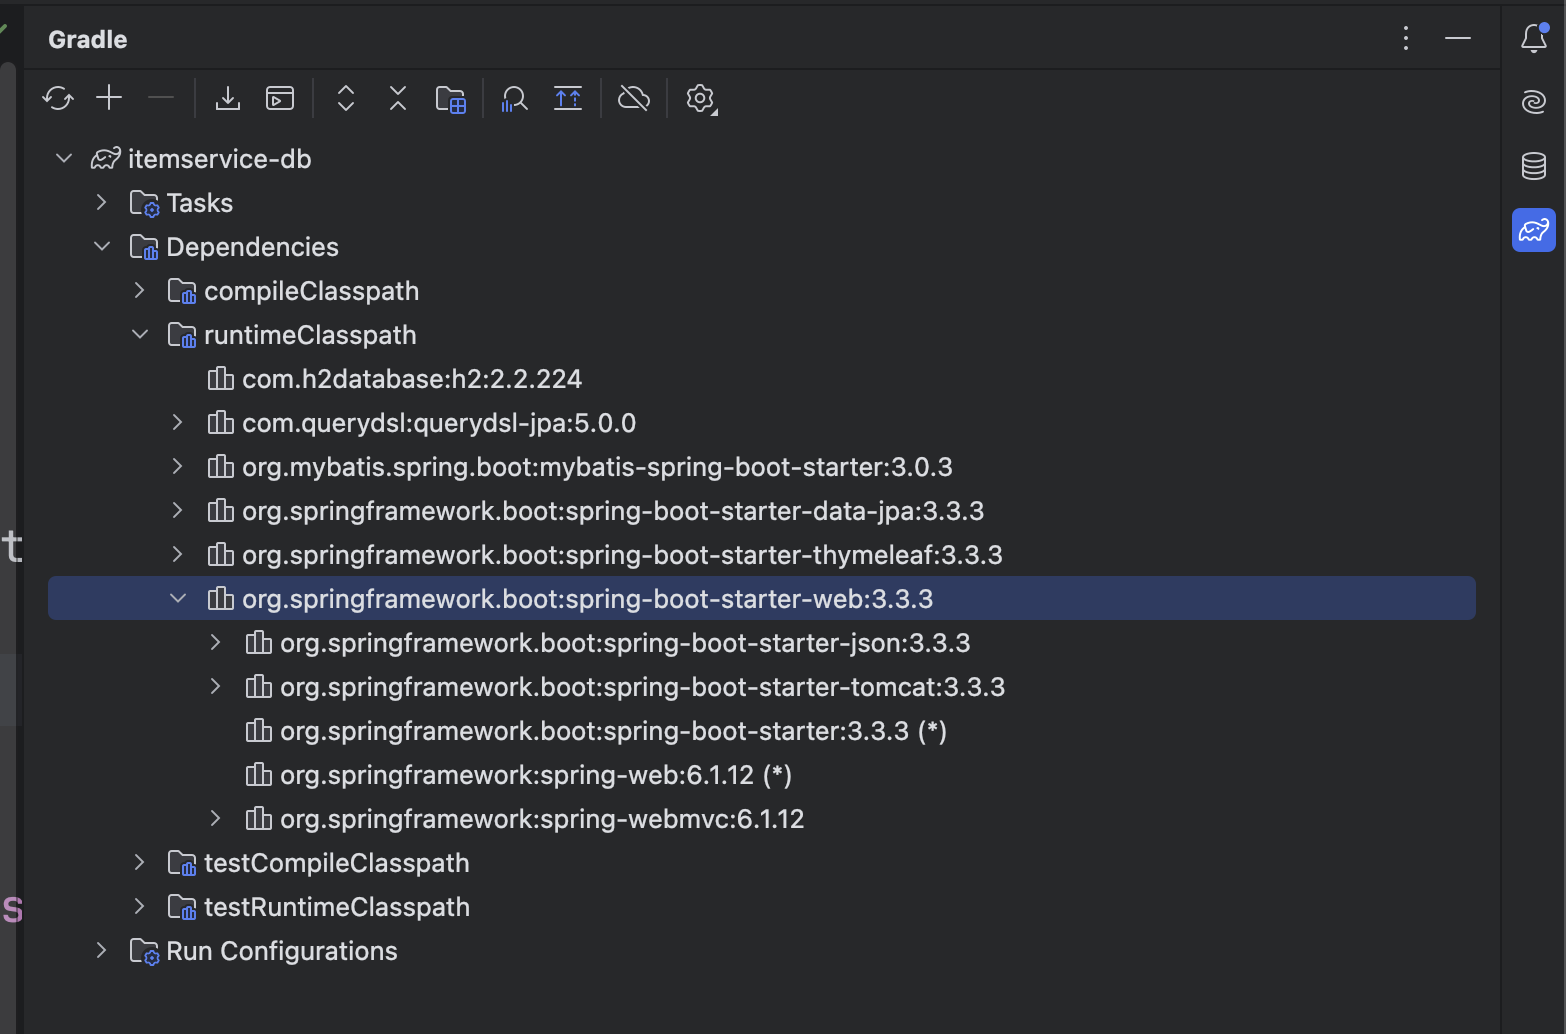Select the itemservice-db project row
This screenshot has height=1034, width=1566.
(762, 158)
